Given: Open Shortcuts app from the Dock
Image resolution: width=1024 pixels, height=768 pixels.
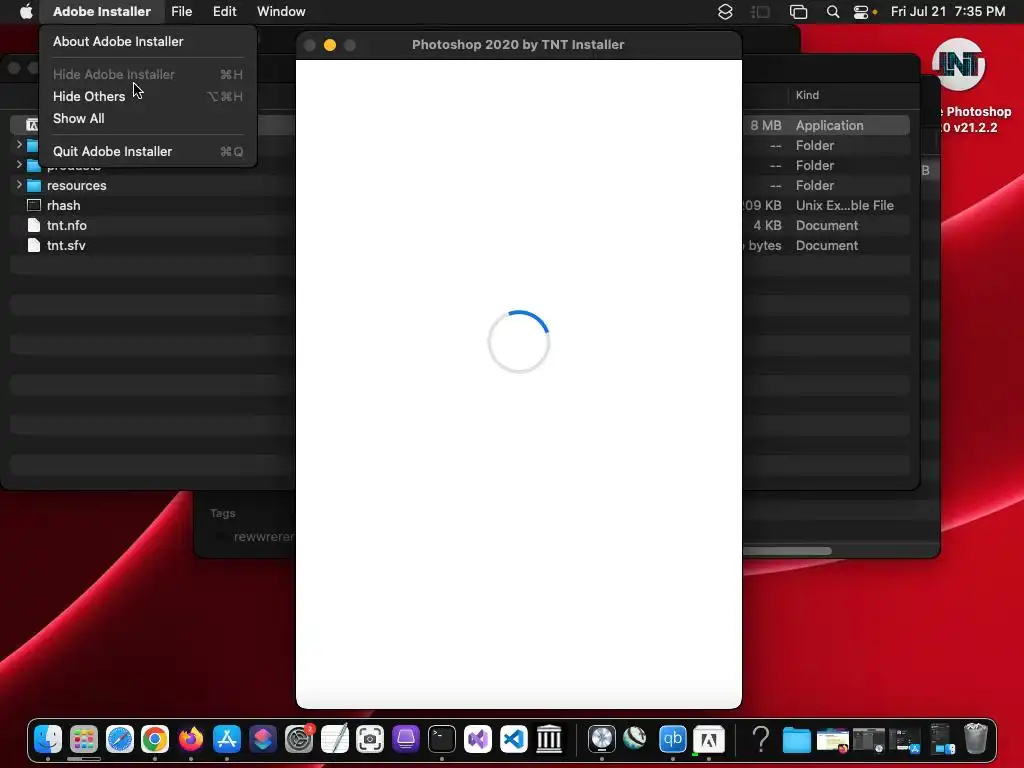Looking at the screenshot, I should (x=263, y=739).
